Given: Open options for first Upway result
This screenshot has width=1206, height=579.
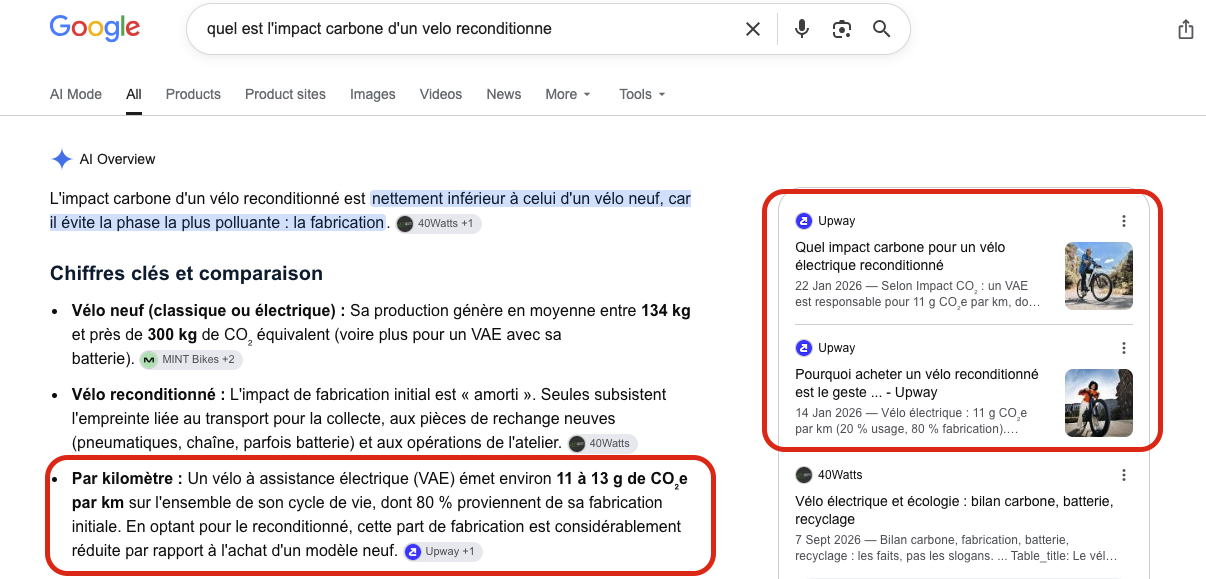Looking at the screenshot, I should coord(1123,221).
